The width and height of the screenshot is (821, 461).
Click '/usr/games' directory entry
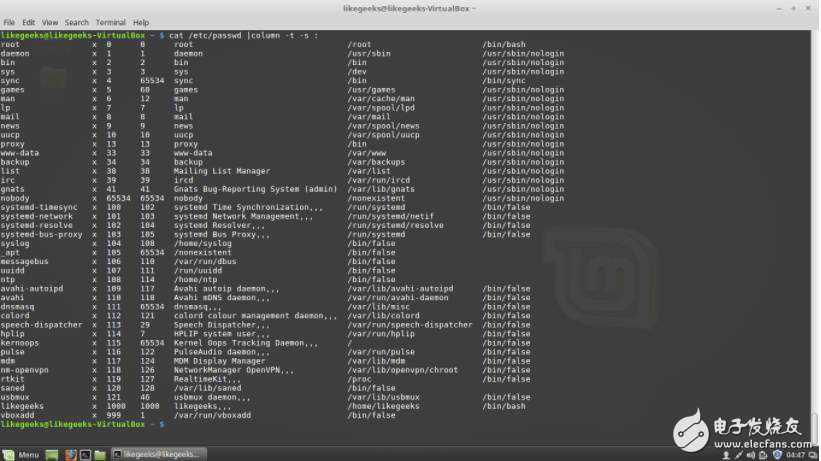[371, 90]
